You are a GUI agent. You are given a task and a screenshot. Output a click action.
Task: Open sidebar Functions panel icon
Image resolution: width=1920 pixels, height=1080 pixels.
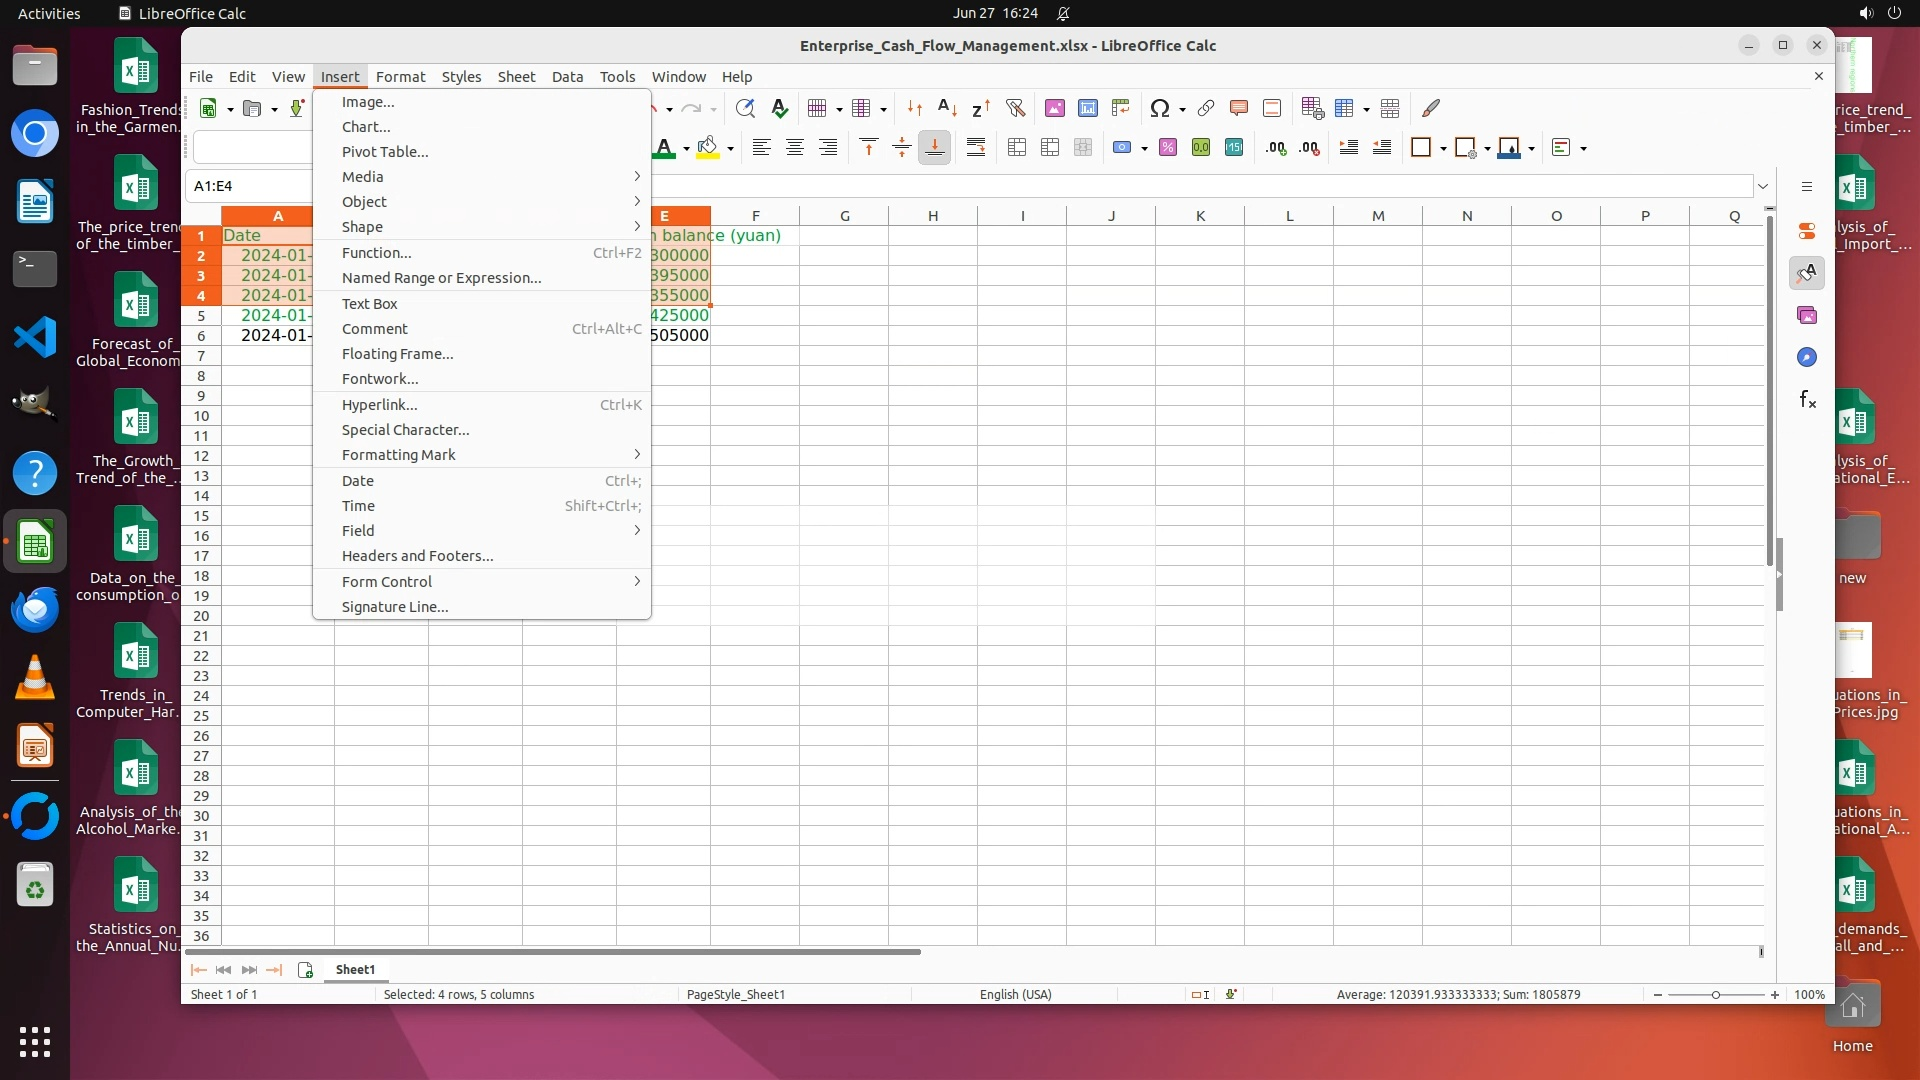coord(1807,400)
